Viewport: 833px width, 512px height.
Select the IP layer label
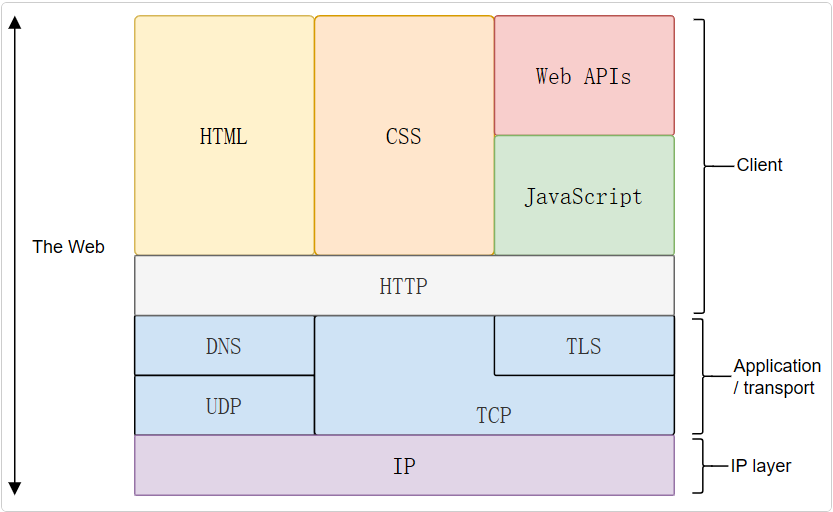point(761,466)
